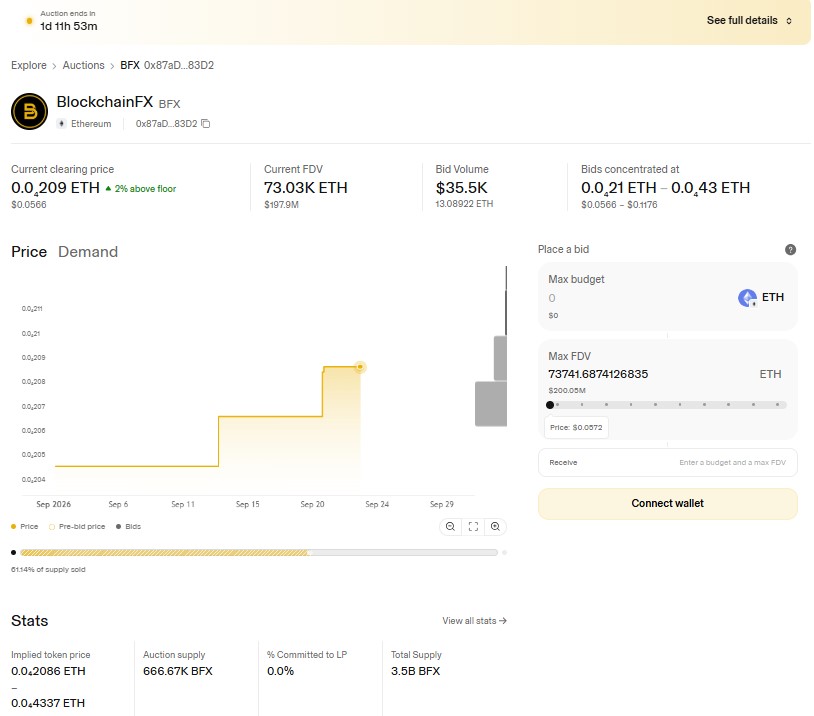Click the Ethereum network icon
Viewport: 814px width, 716px height.
(x=61, y=124)
